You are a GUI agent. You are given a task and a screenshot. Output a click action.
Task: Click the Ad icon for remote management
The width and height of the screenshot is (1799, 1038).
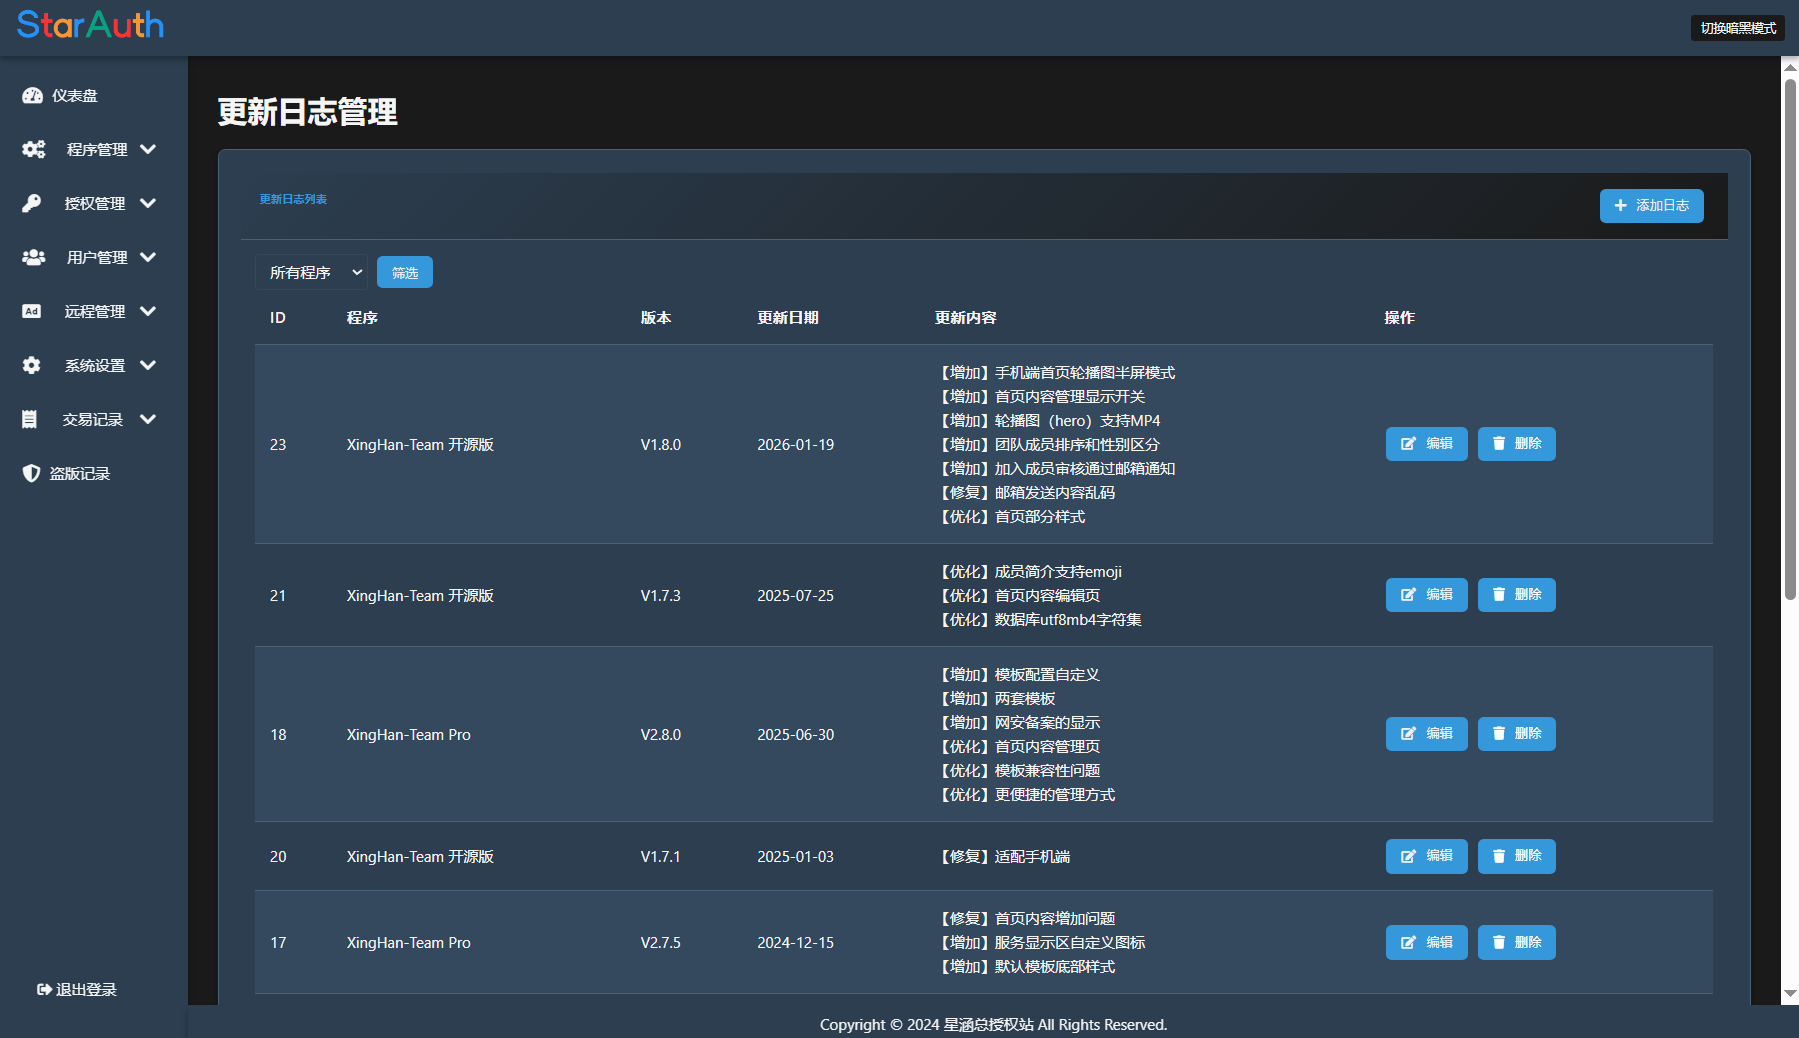coord(32,312)
